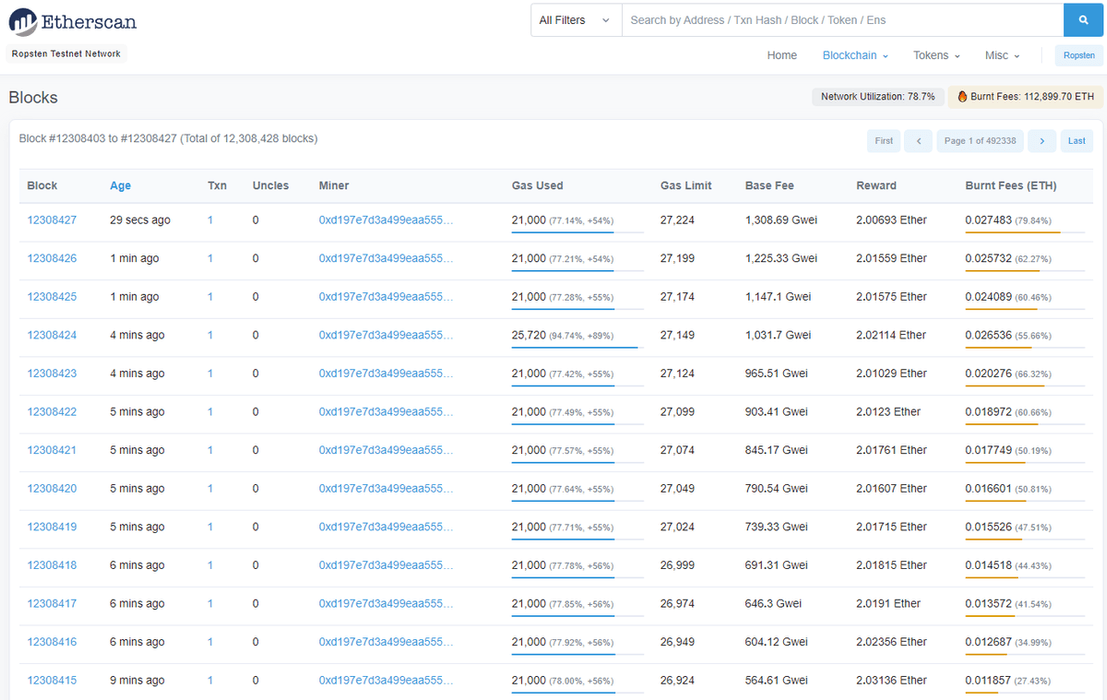Go to Home page

[782, 55]
